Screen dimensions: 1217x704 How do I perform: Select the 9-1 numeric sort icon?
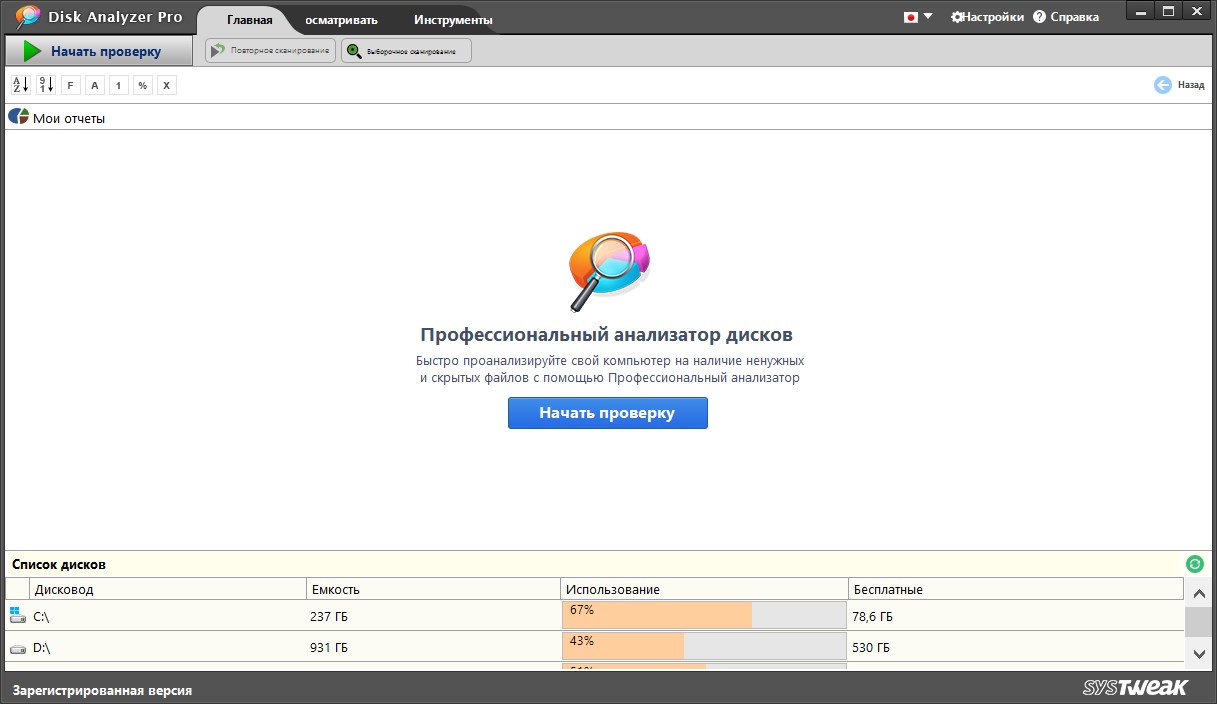click(44, 85)
